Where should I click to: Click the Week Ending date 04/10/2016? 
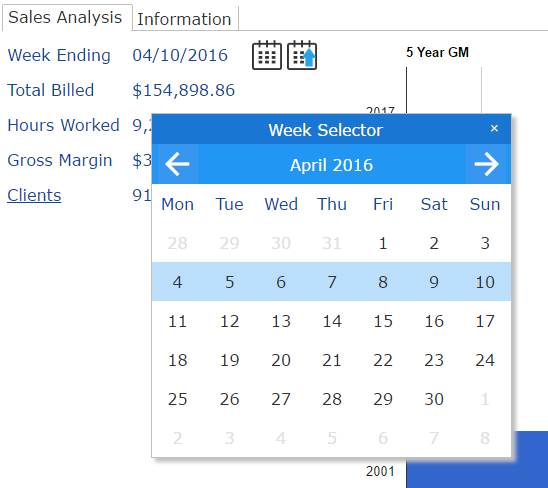[x=180, y=55]
